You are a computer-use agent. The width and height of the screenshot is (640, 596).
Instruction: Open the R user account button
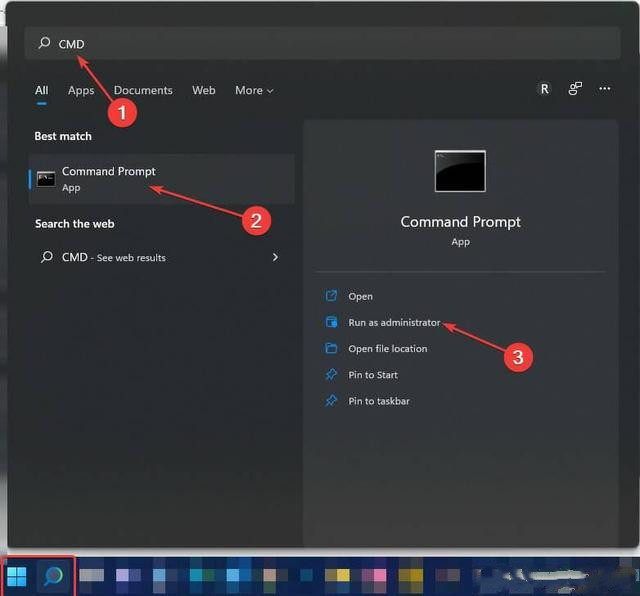click(544, 89)
